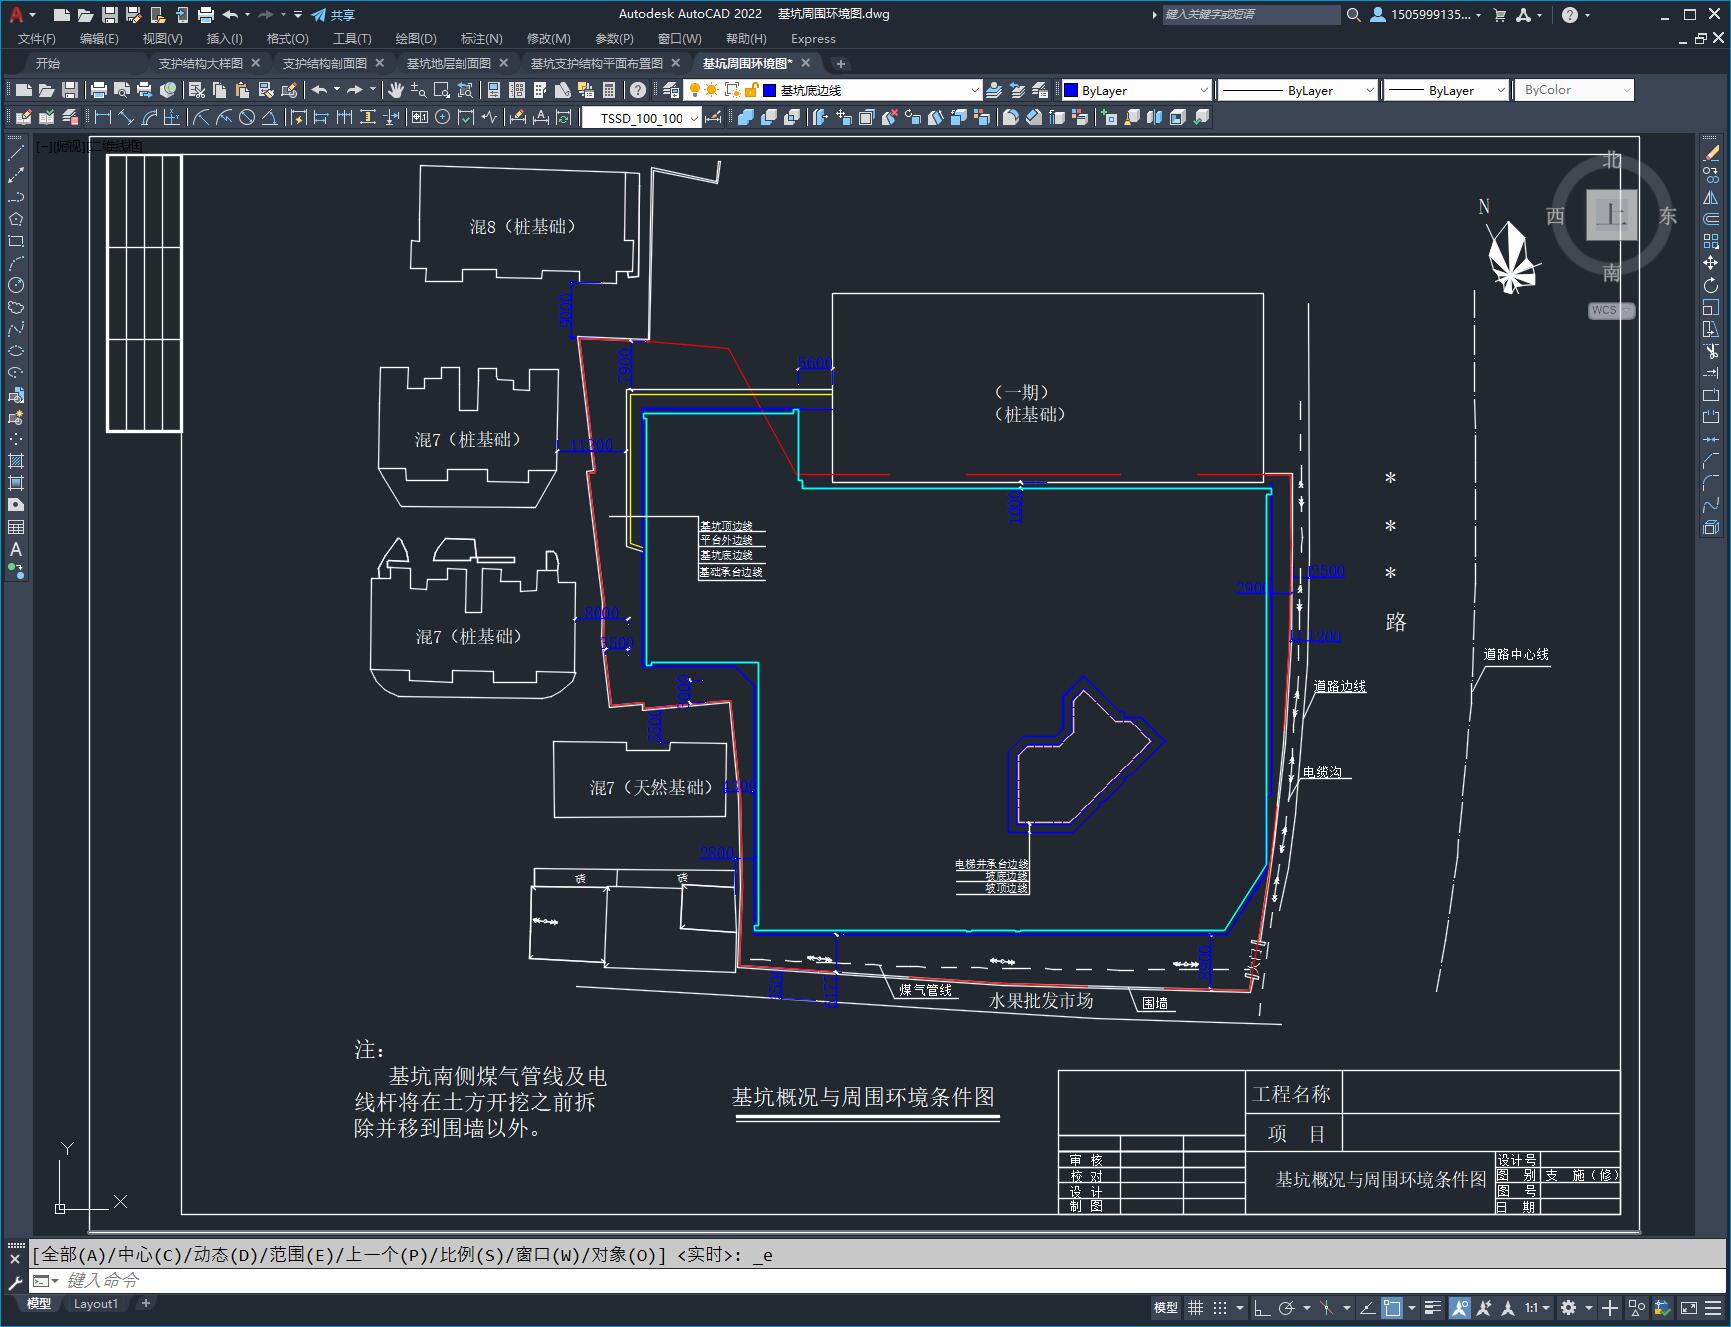Image resolution: width=1731 pixels, height=1327 pixels.
Task: Open the Help question mark in the standard toolbar
Action: point(638,90)
